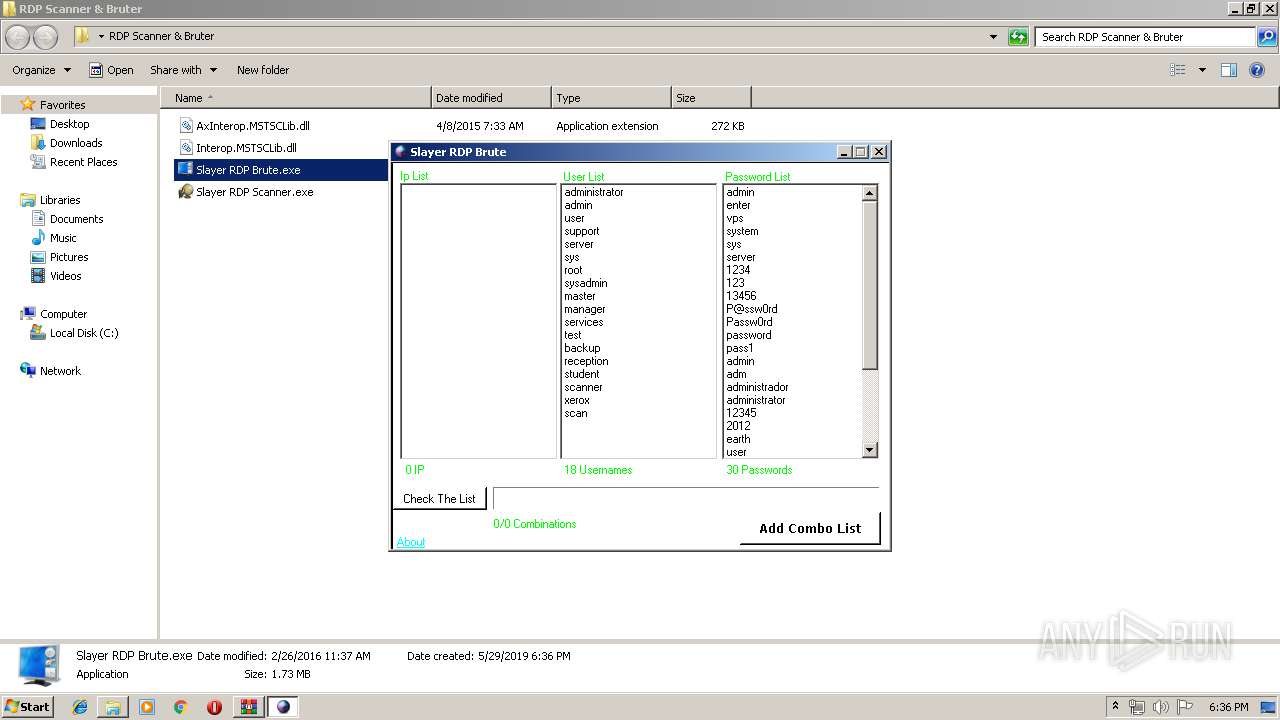Click New folder in the toolbar
This screenshot has height=720, width=1280.
pyautogui.click(x=263, y=70)
